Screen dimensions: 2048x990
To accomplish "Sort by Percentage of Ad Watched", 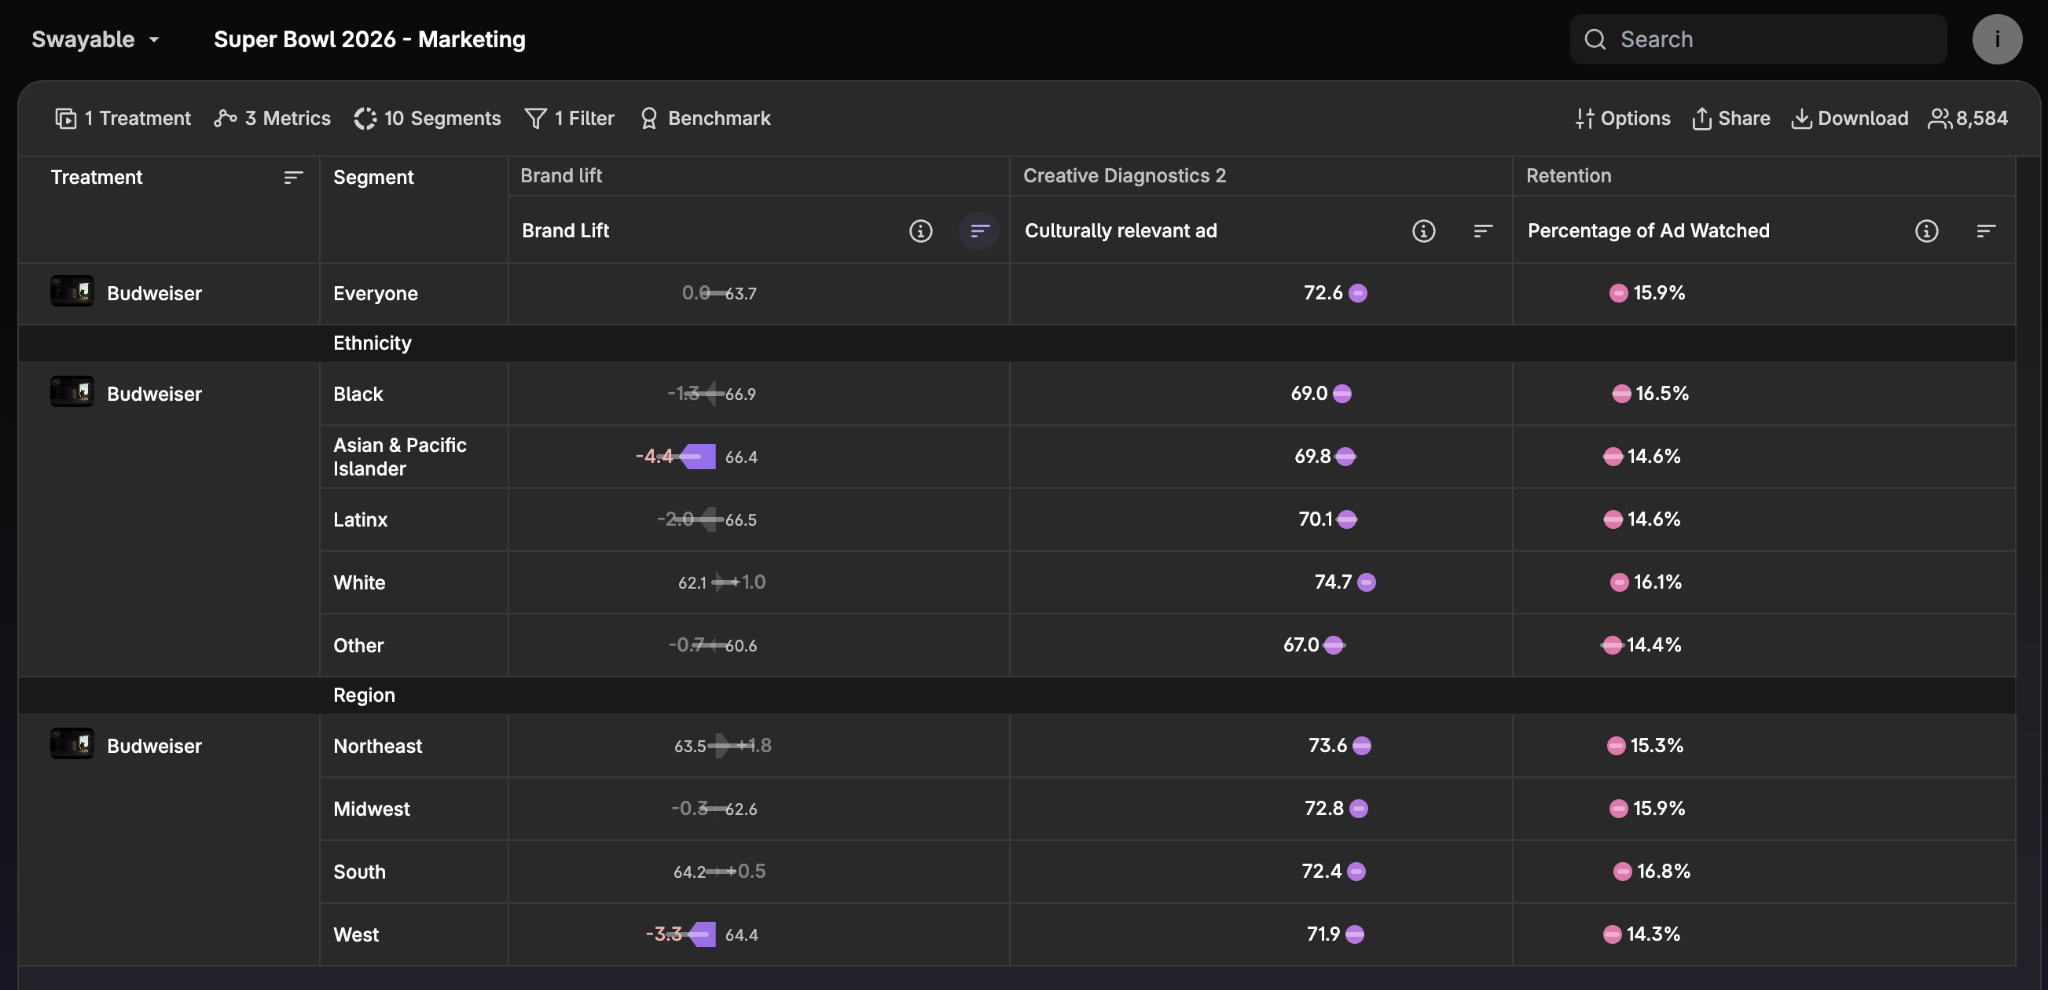I will click(x=1985, y=231).
